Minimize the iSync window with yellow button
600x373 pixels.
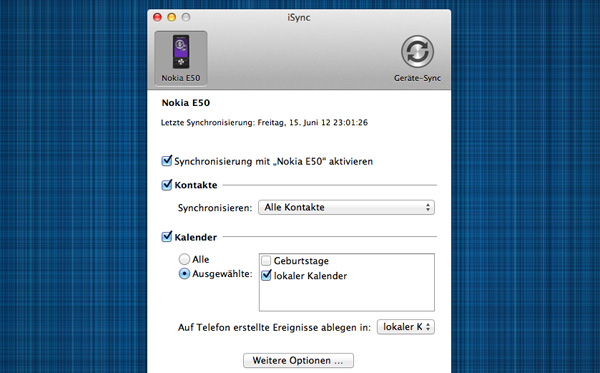pyautogui.click(x=171, y=17)
